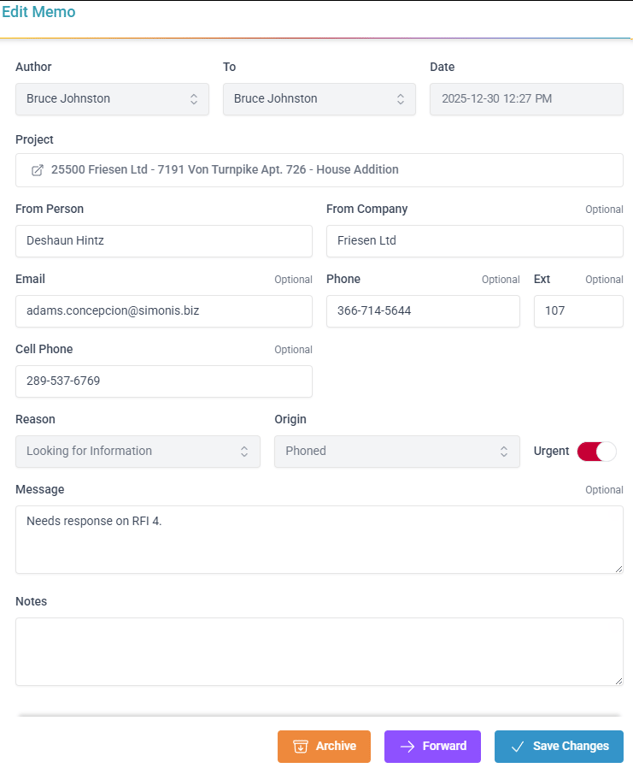Click into the From Company field
This screenshot has width=633, height=768.
[474, 241]
